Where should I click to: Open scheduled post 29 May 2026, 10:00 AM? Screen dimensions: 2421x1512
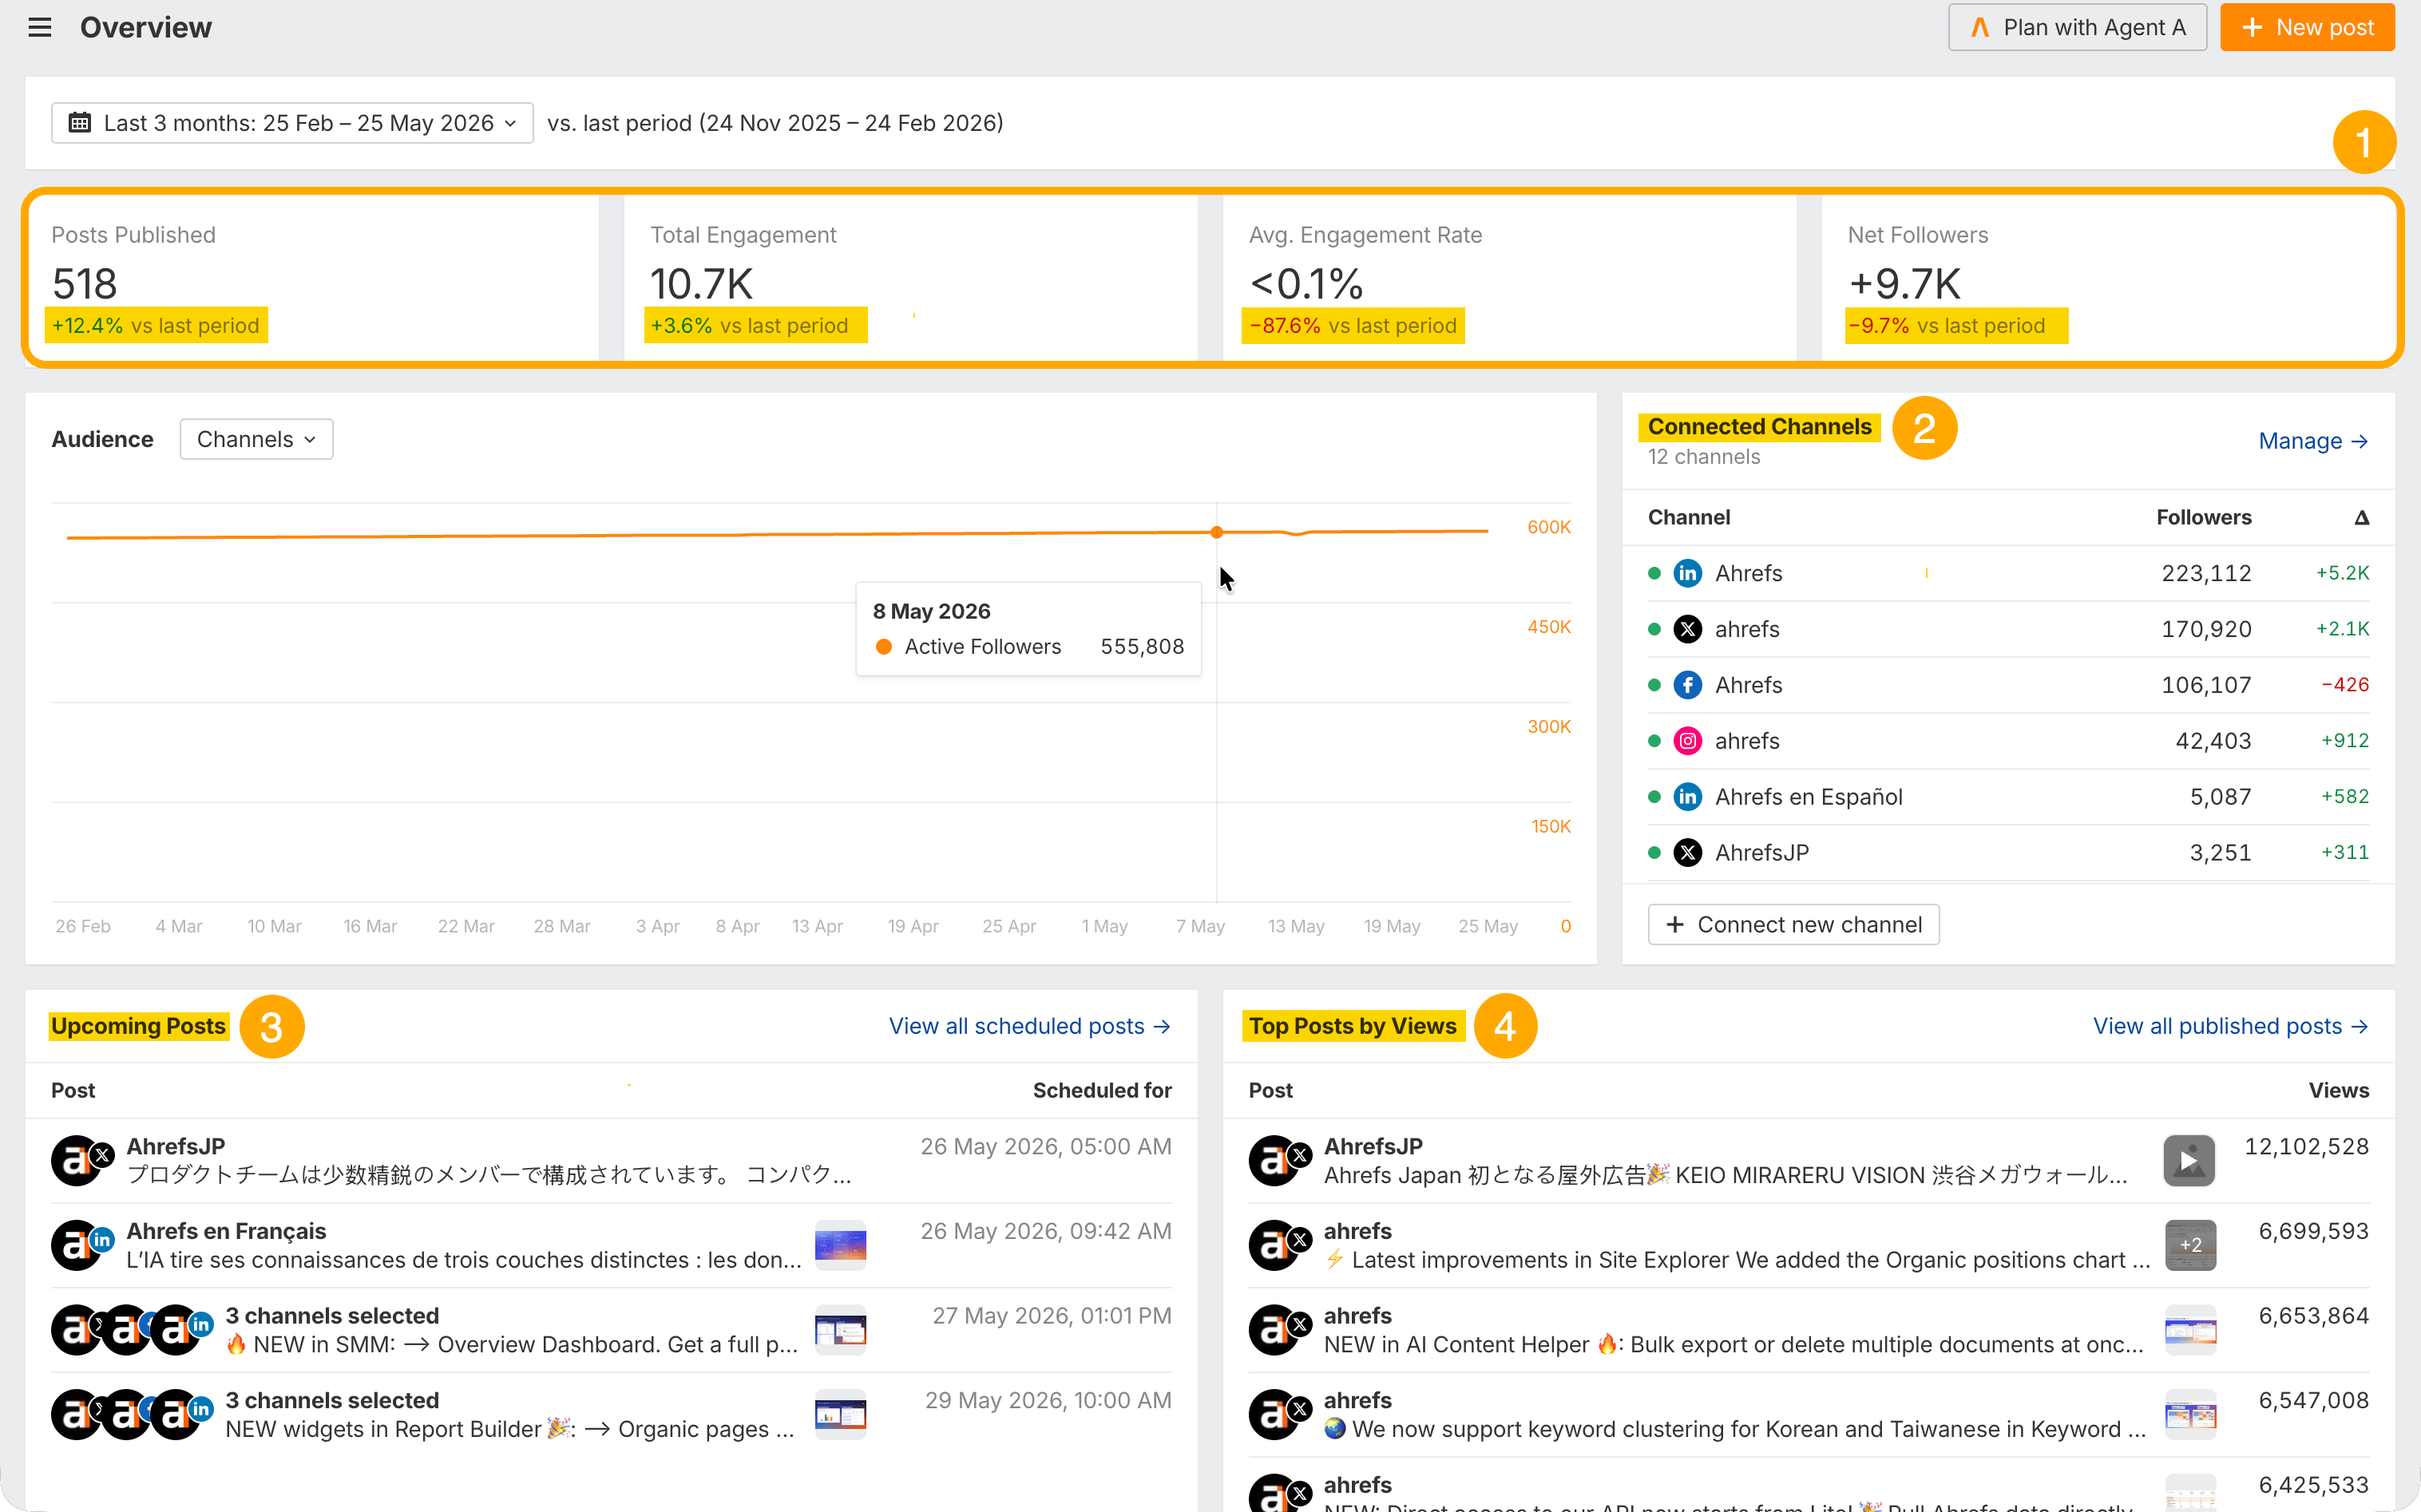click(611, 1415)
